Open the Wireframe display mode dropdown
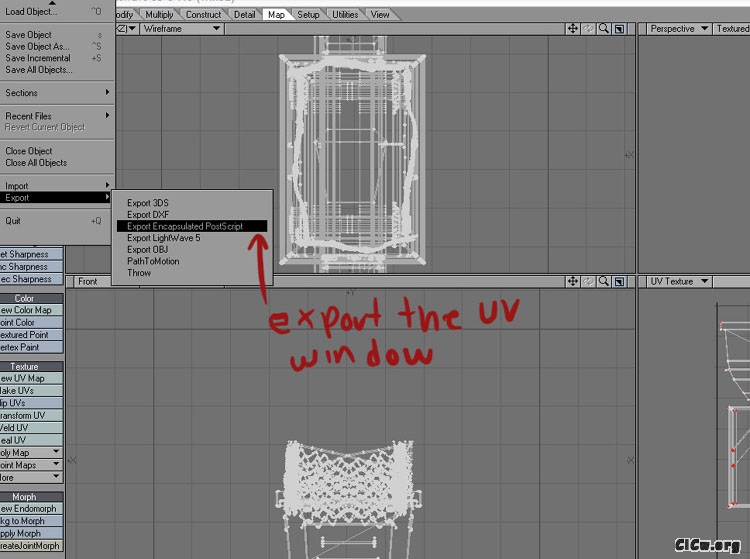This screenshot has width=750, height=559. point(180,29)
